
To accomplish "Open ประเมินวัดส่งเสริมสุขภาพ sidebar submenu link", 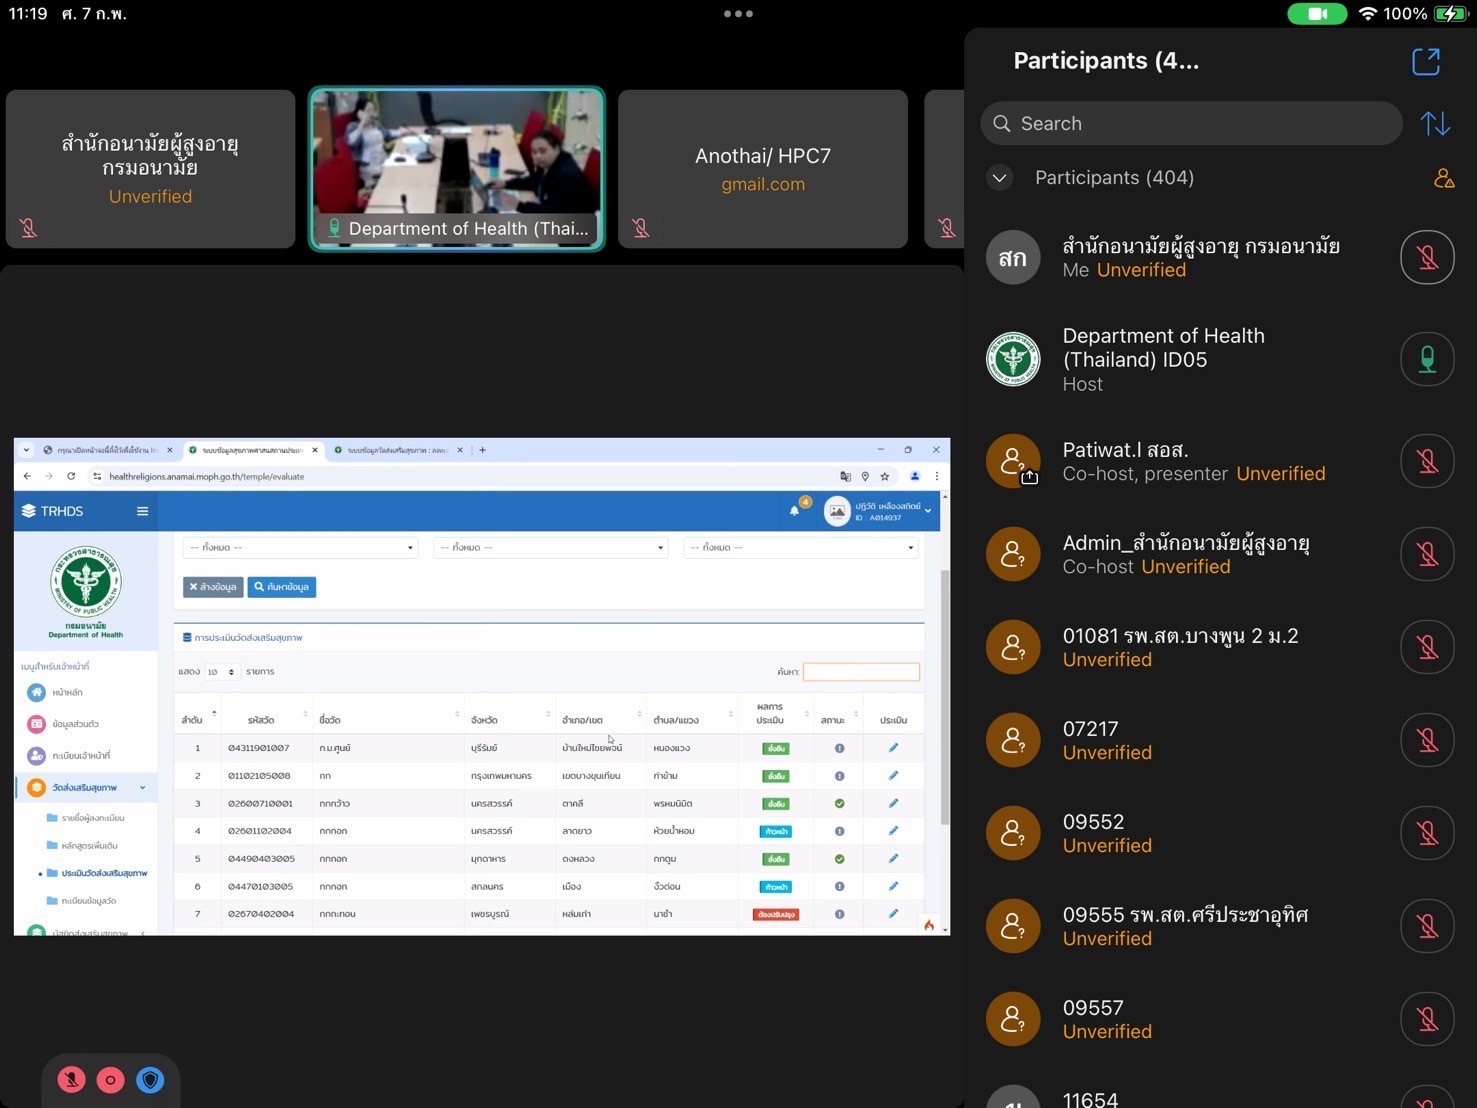I will [x=104, y=873].
